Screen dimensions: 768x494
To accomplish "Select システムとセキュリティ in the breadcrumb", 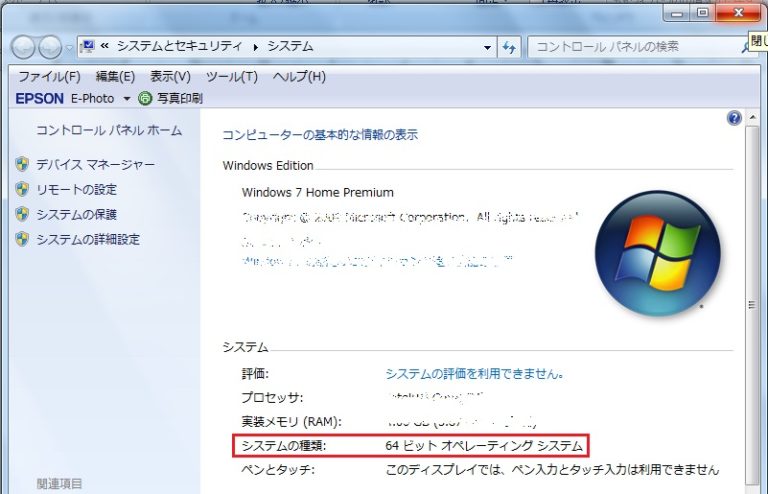I will (x=179, y=47).
